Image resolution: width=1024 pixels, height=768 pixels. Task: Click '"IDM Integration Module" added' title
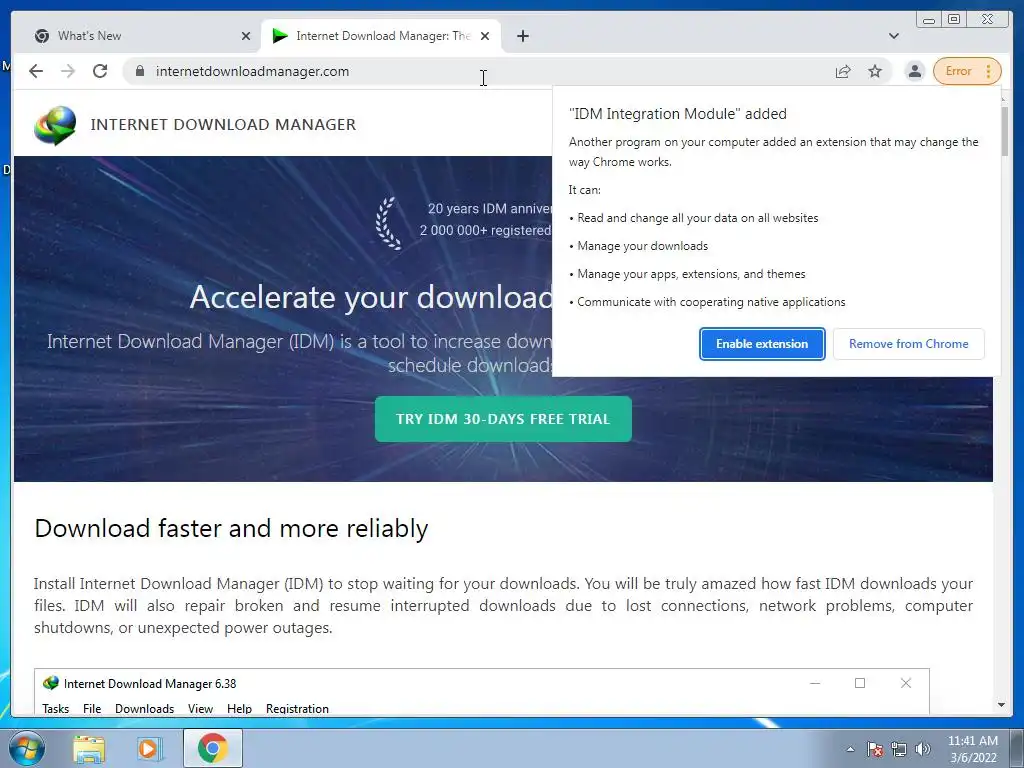click(678, 114)
